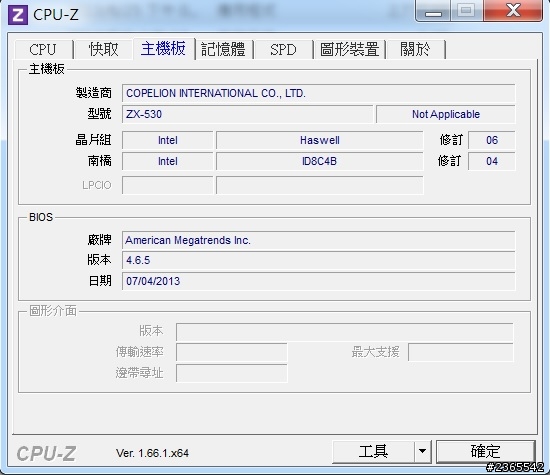The image size is (550, 475).
Task: Click the 確定 button
Action: pyautogui.click(x=485, y=451)
